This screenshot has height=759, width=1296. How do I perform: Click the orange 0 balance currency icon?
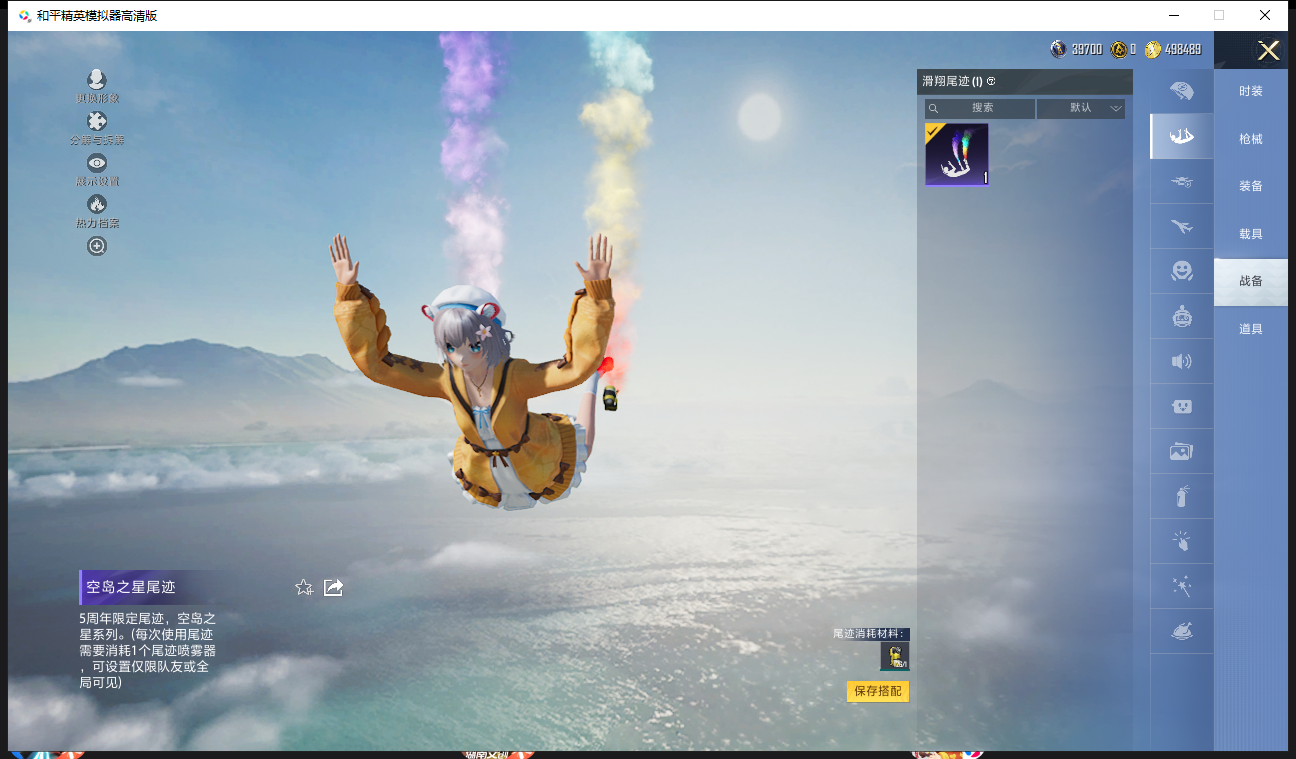coord(1119,49)
